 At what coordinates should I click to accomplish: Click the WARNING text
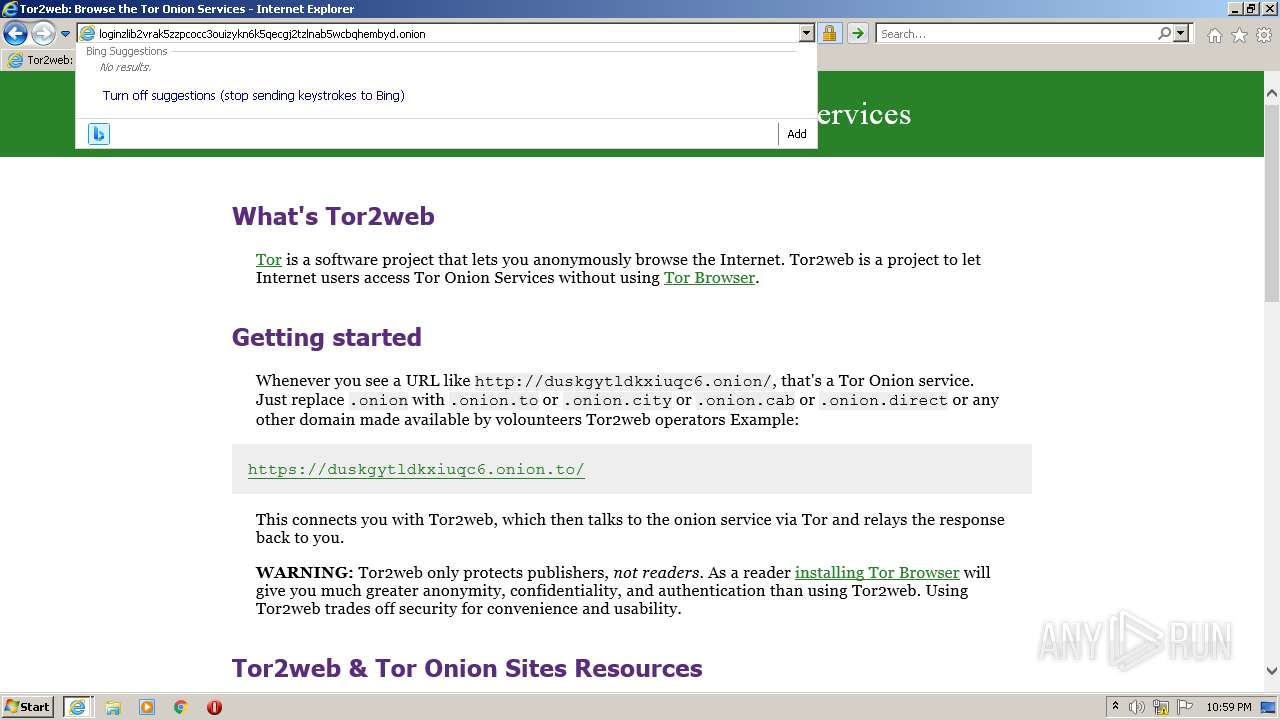tap(304, 573)
